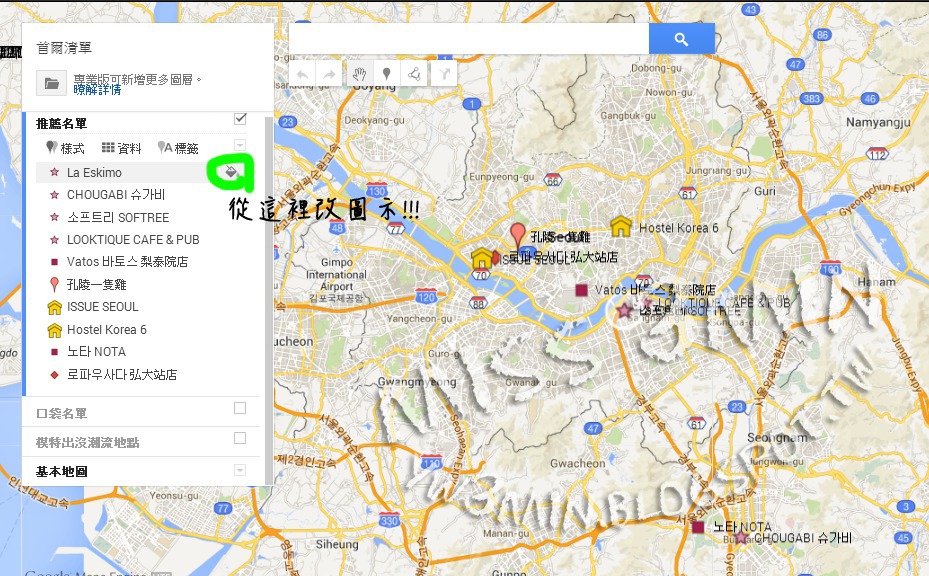Expand the 基本地圖 dropdown arrow
Image resolution: width=929 pixels, height=576 pixels.
click(x=240, y=471)
